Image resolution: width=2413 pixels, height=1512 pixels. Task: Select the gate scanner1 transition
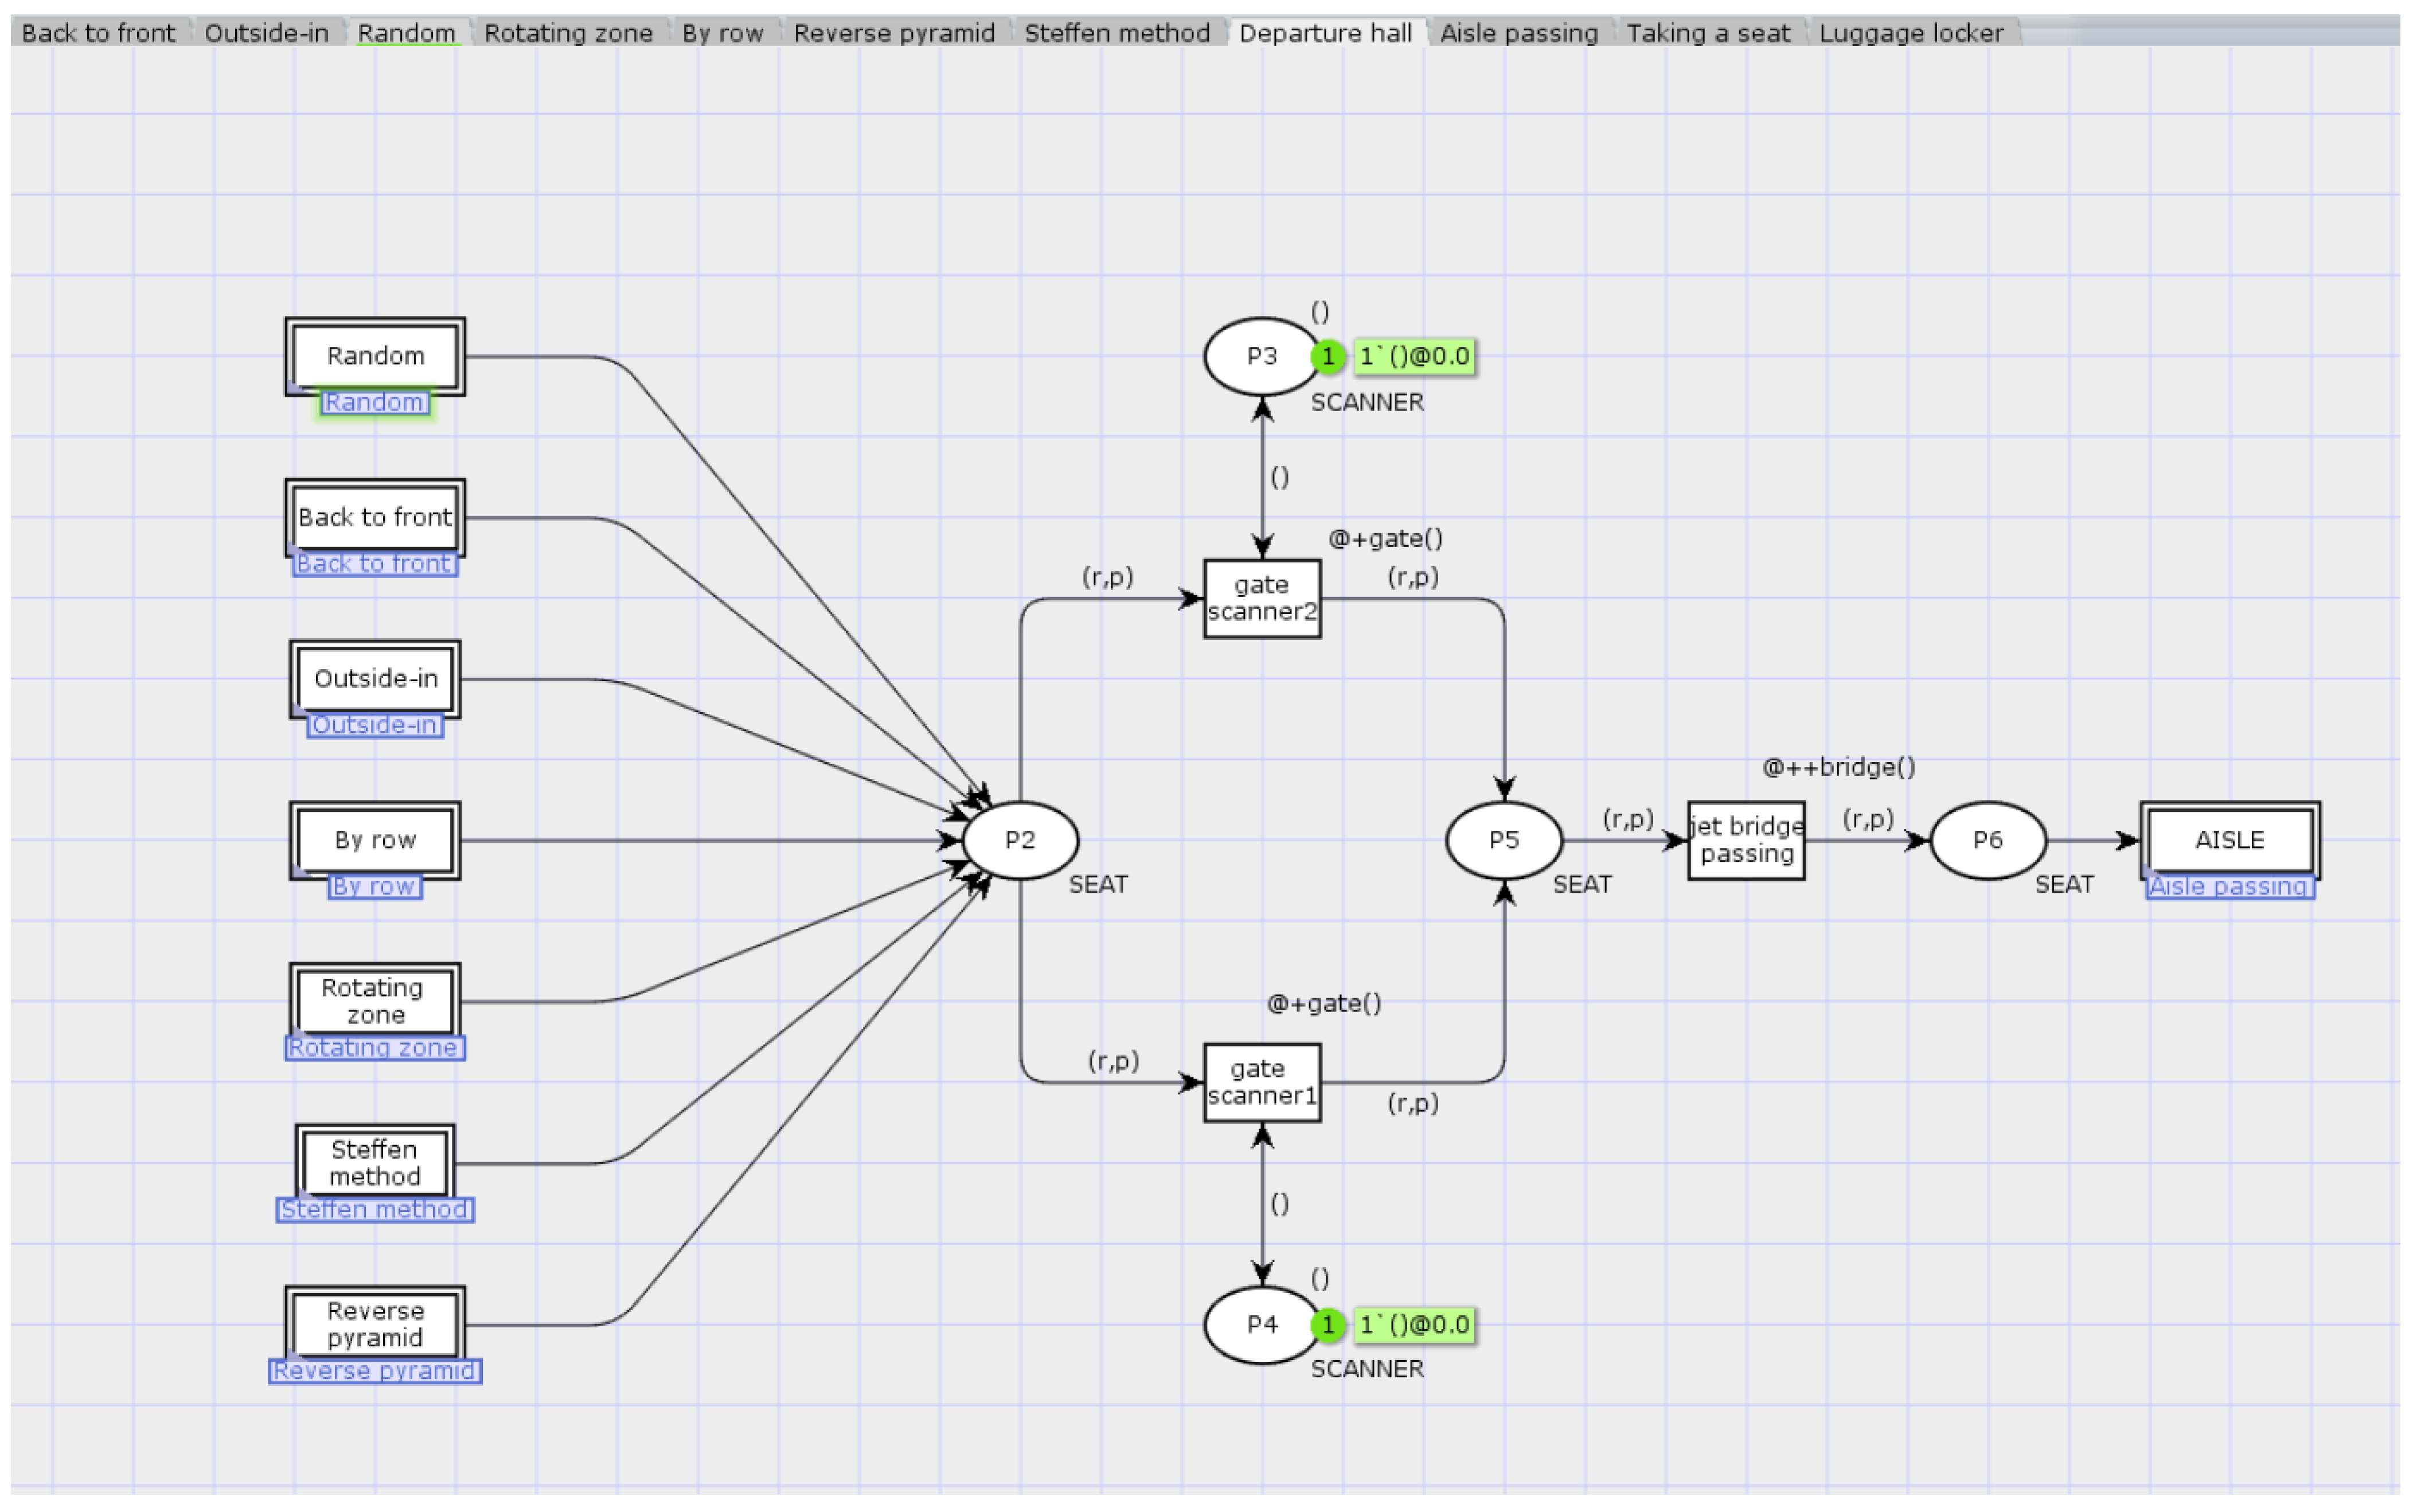[x=1262, y=1082]
